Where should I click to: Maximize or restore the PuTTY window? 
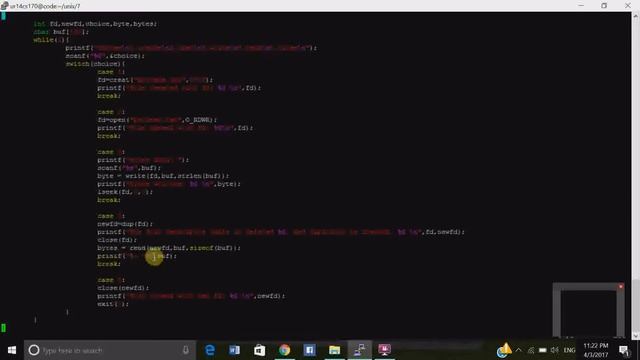[604, 6]
